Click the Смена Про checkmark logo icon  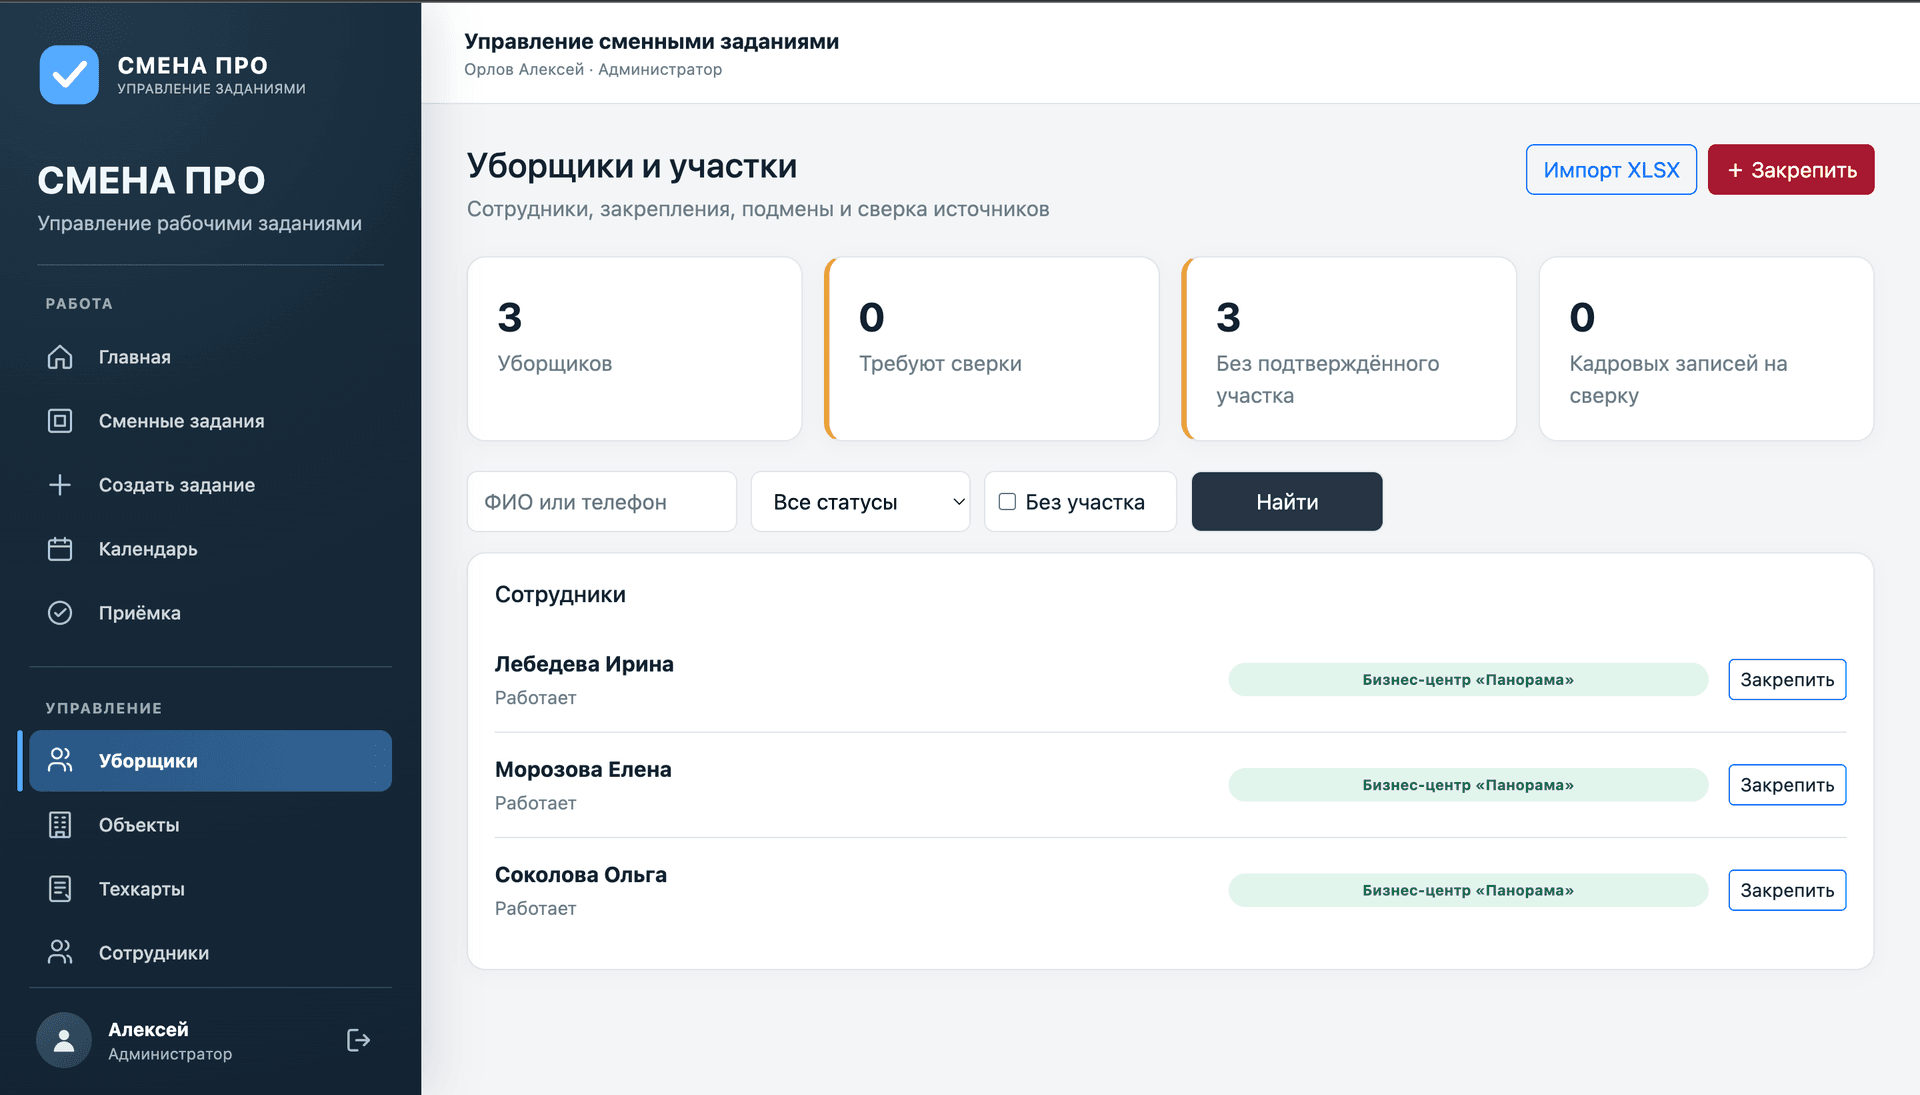[69, 75]
